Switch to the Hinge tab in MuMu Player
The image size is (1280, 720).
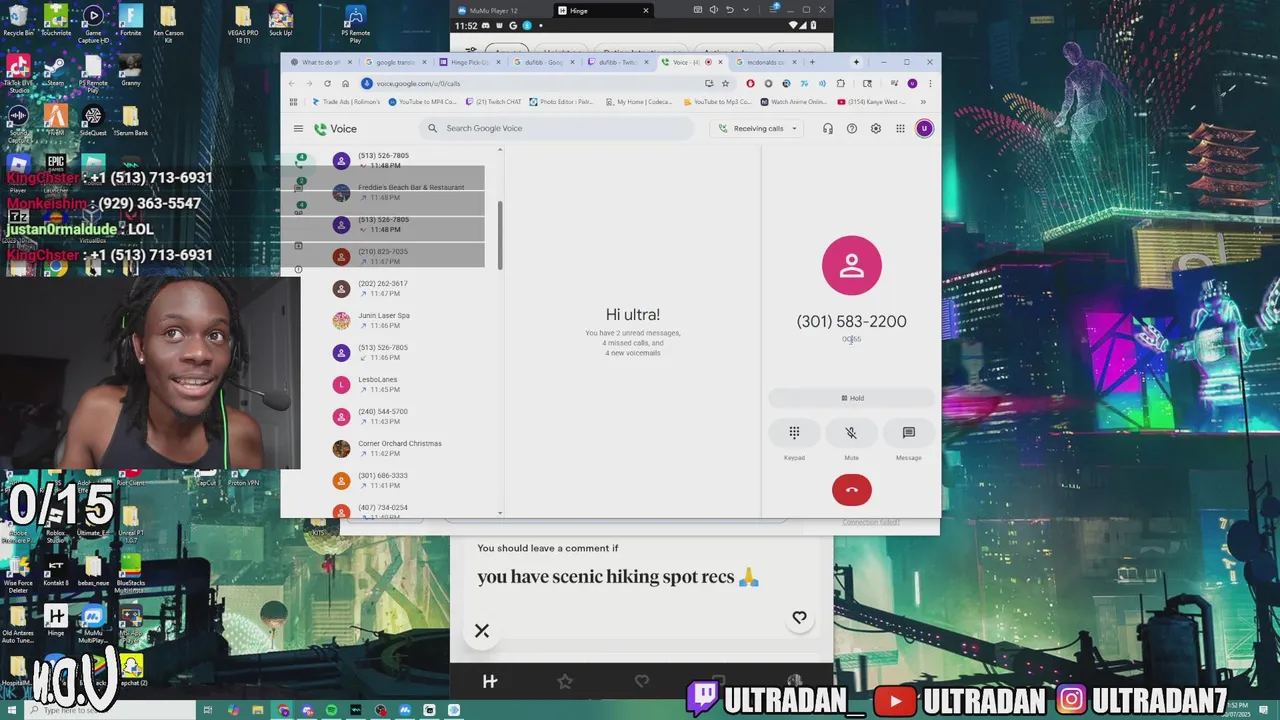click(x=603, y=10)
